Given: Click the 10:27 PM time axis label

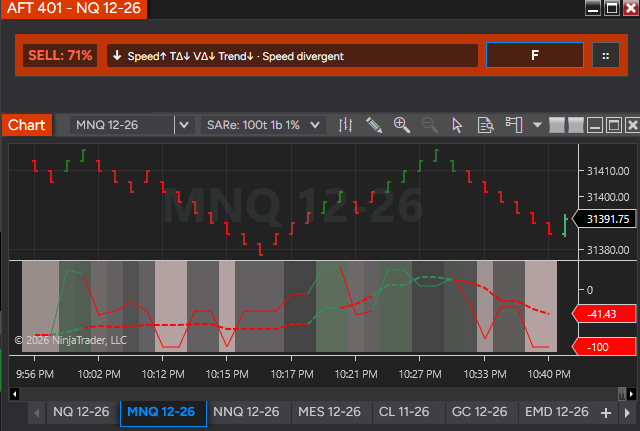Looking at the screenshot, I should click(x=420, y=374).
